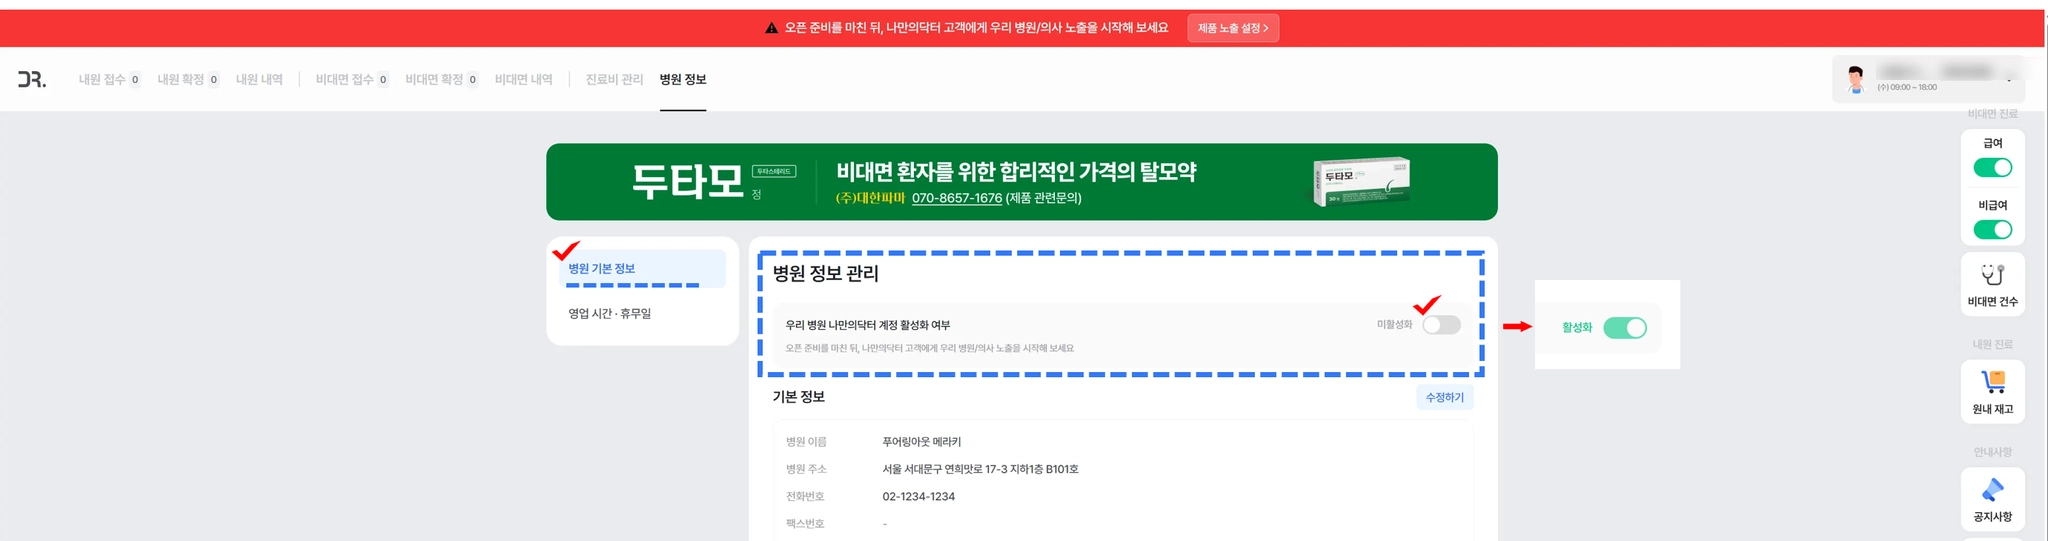
Task: Open the 내원 접수 tab
Action: (x=109, y=79)
